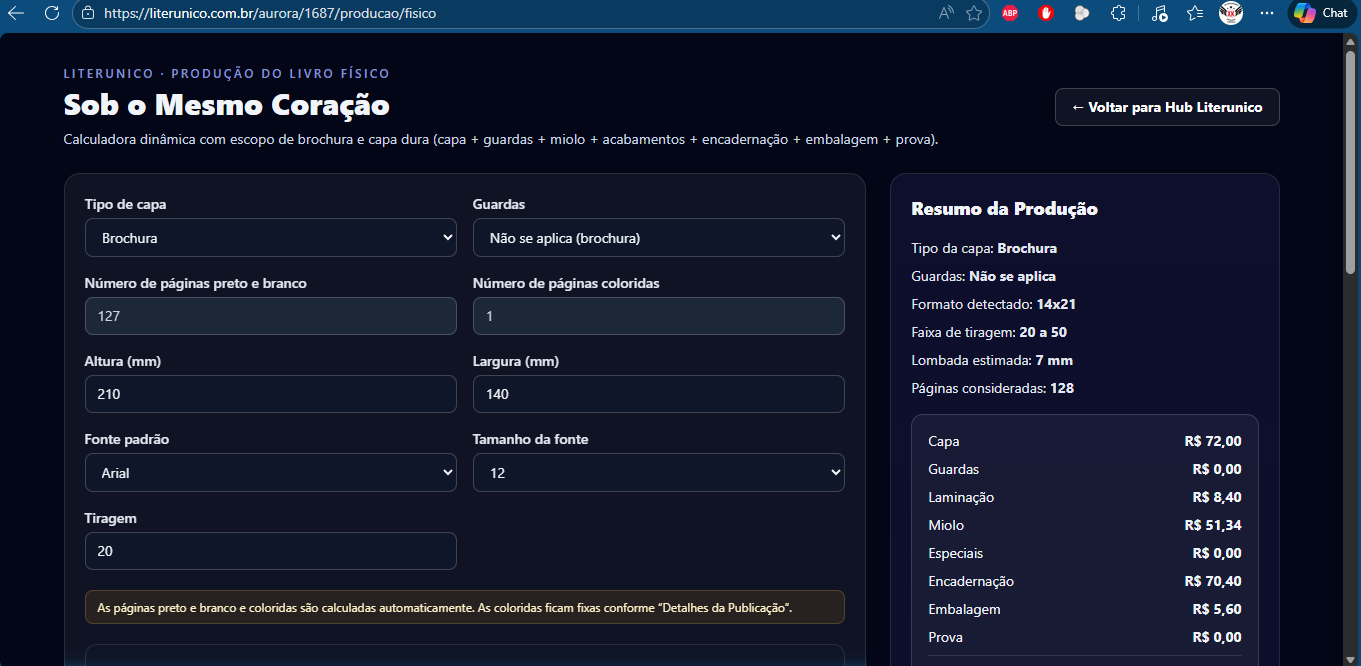The image size is (1361, 666).
Task: Open browser settings and more (three dots) menu
Action: pos(1267,13)
